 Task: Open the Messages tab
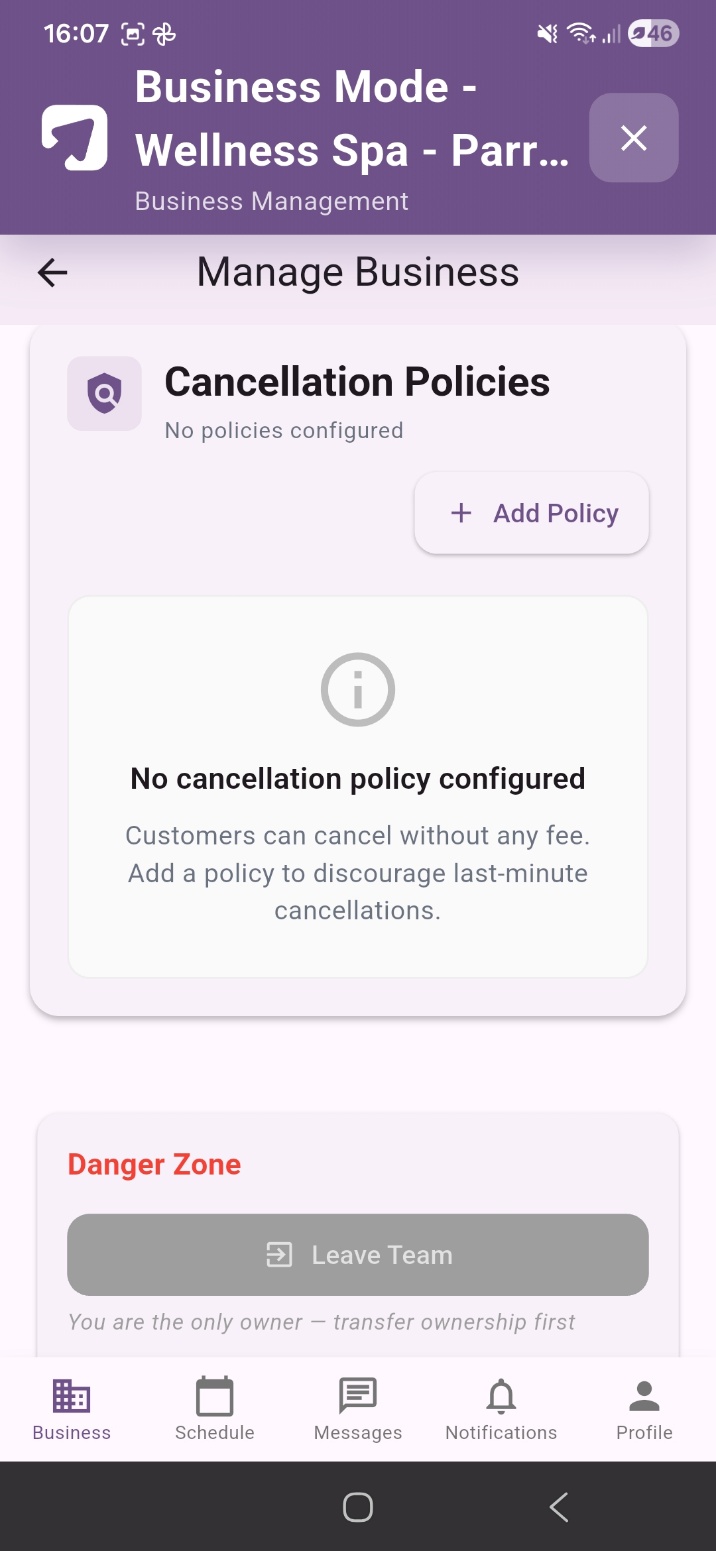[x=358, y=1409]
